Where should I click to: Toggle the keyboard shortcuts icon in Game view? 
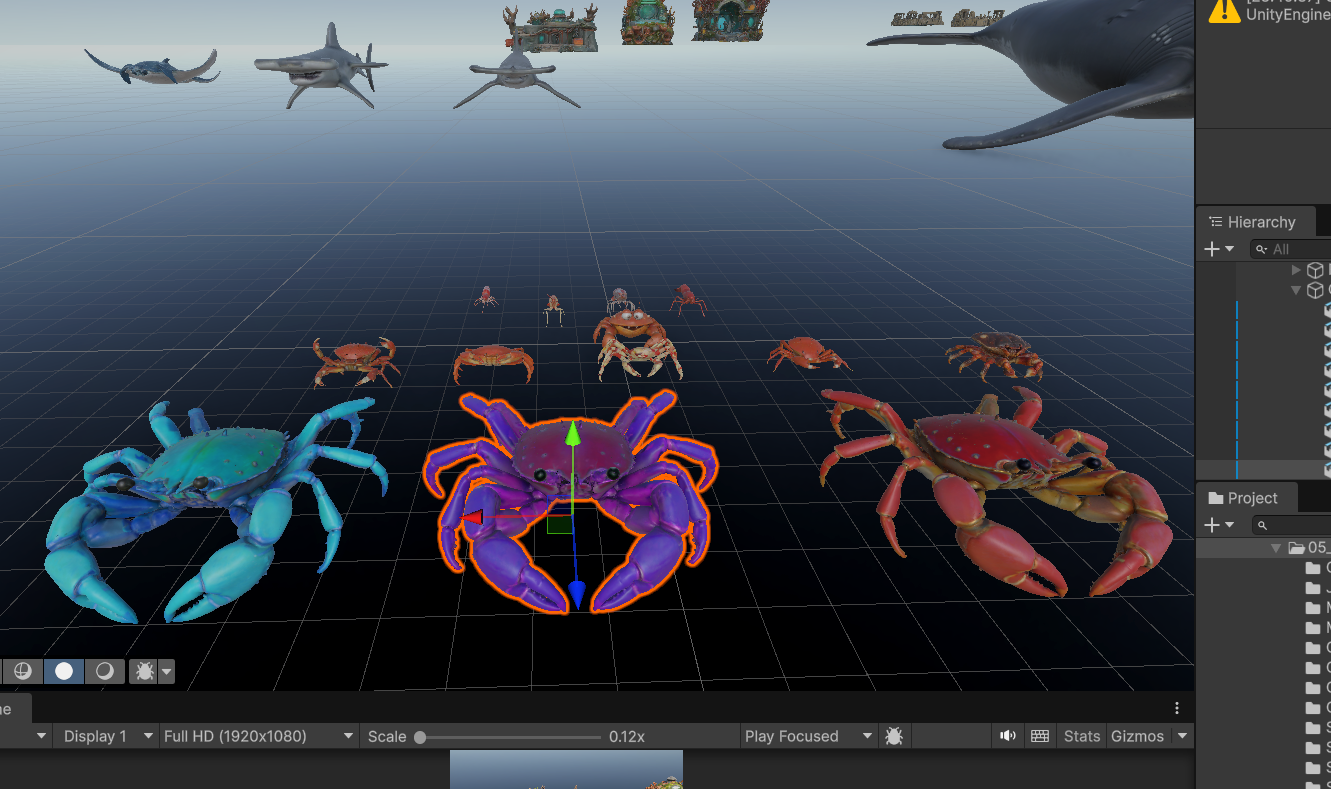point(1039,736)
